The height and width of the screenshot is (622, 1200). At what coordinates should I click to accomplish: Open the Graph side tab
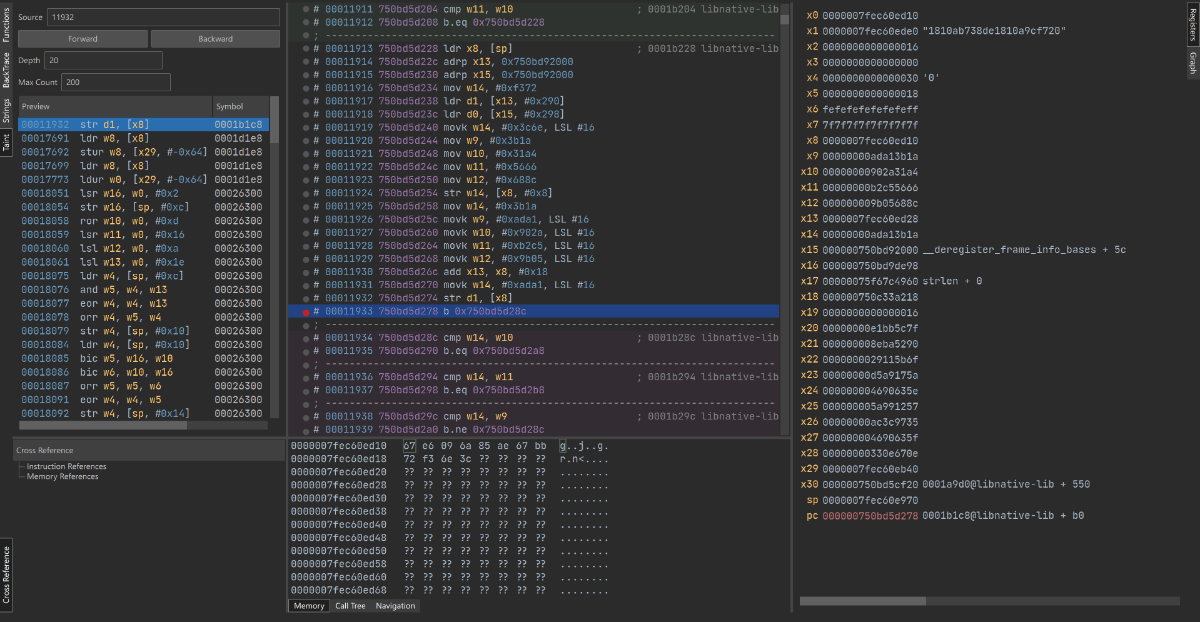click(1193, 63)
